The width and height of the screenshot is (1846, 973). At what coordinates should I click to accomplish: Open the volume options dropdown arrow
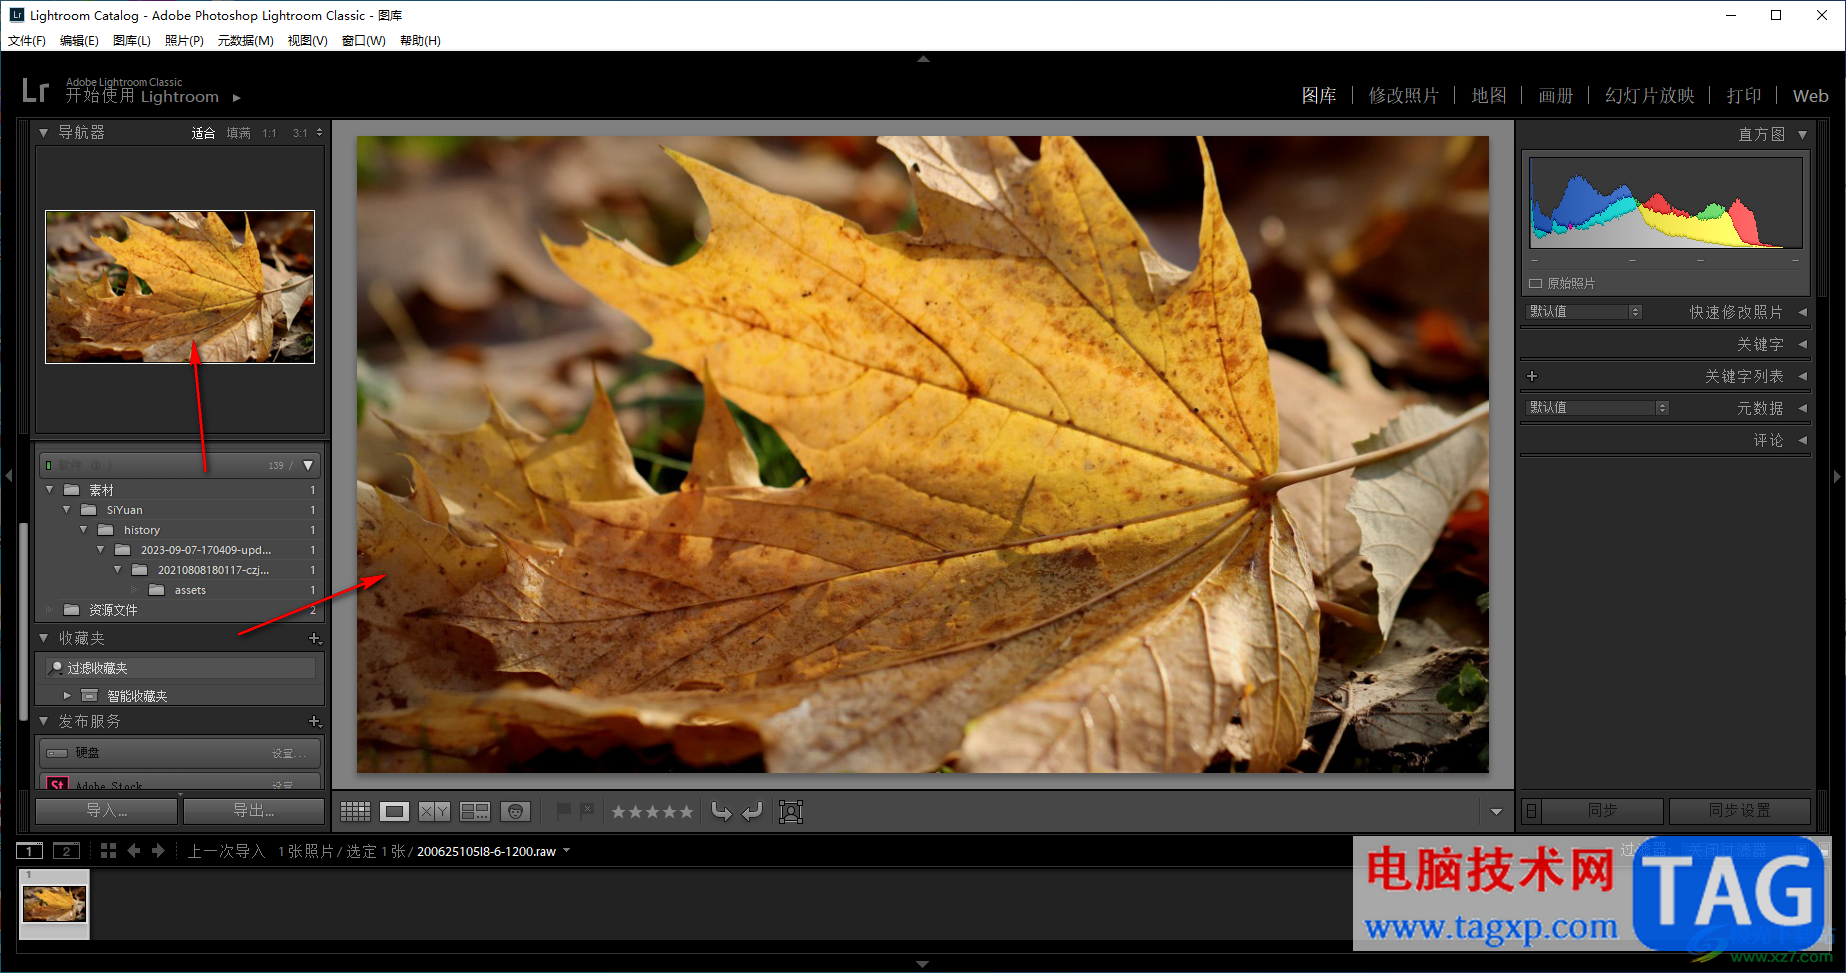coord(308,465)
